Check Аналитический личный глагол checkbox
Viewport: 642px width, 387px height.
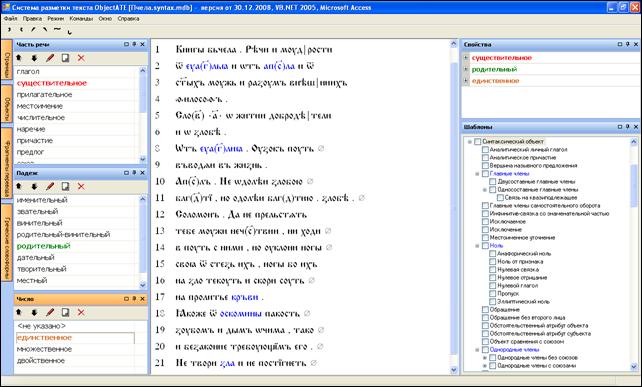(x=485, y=150)
